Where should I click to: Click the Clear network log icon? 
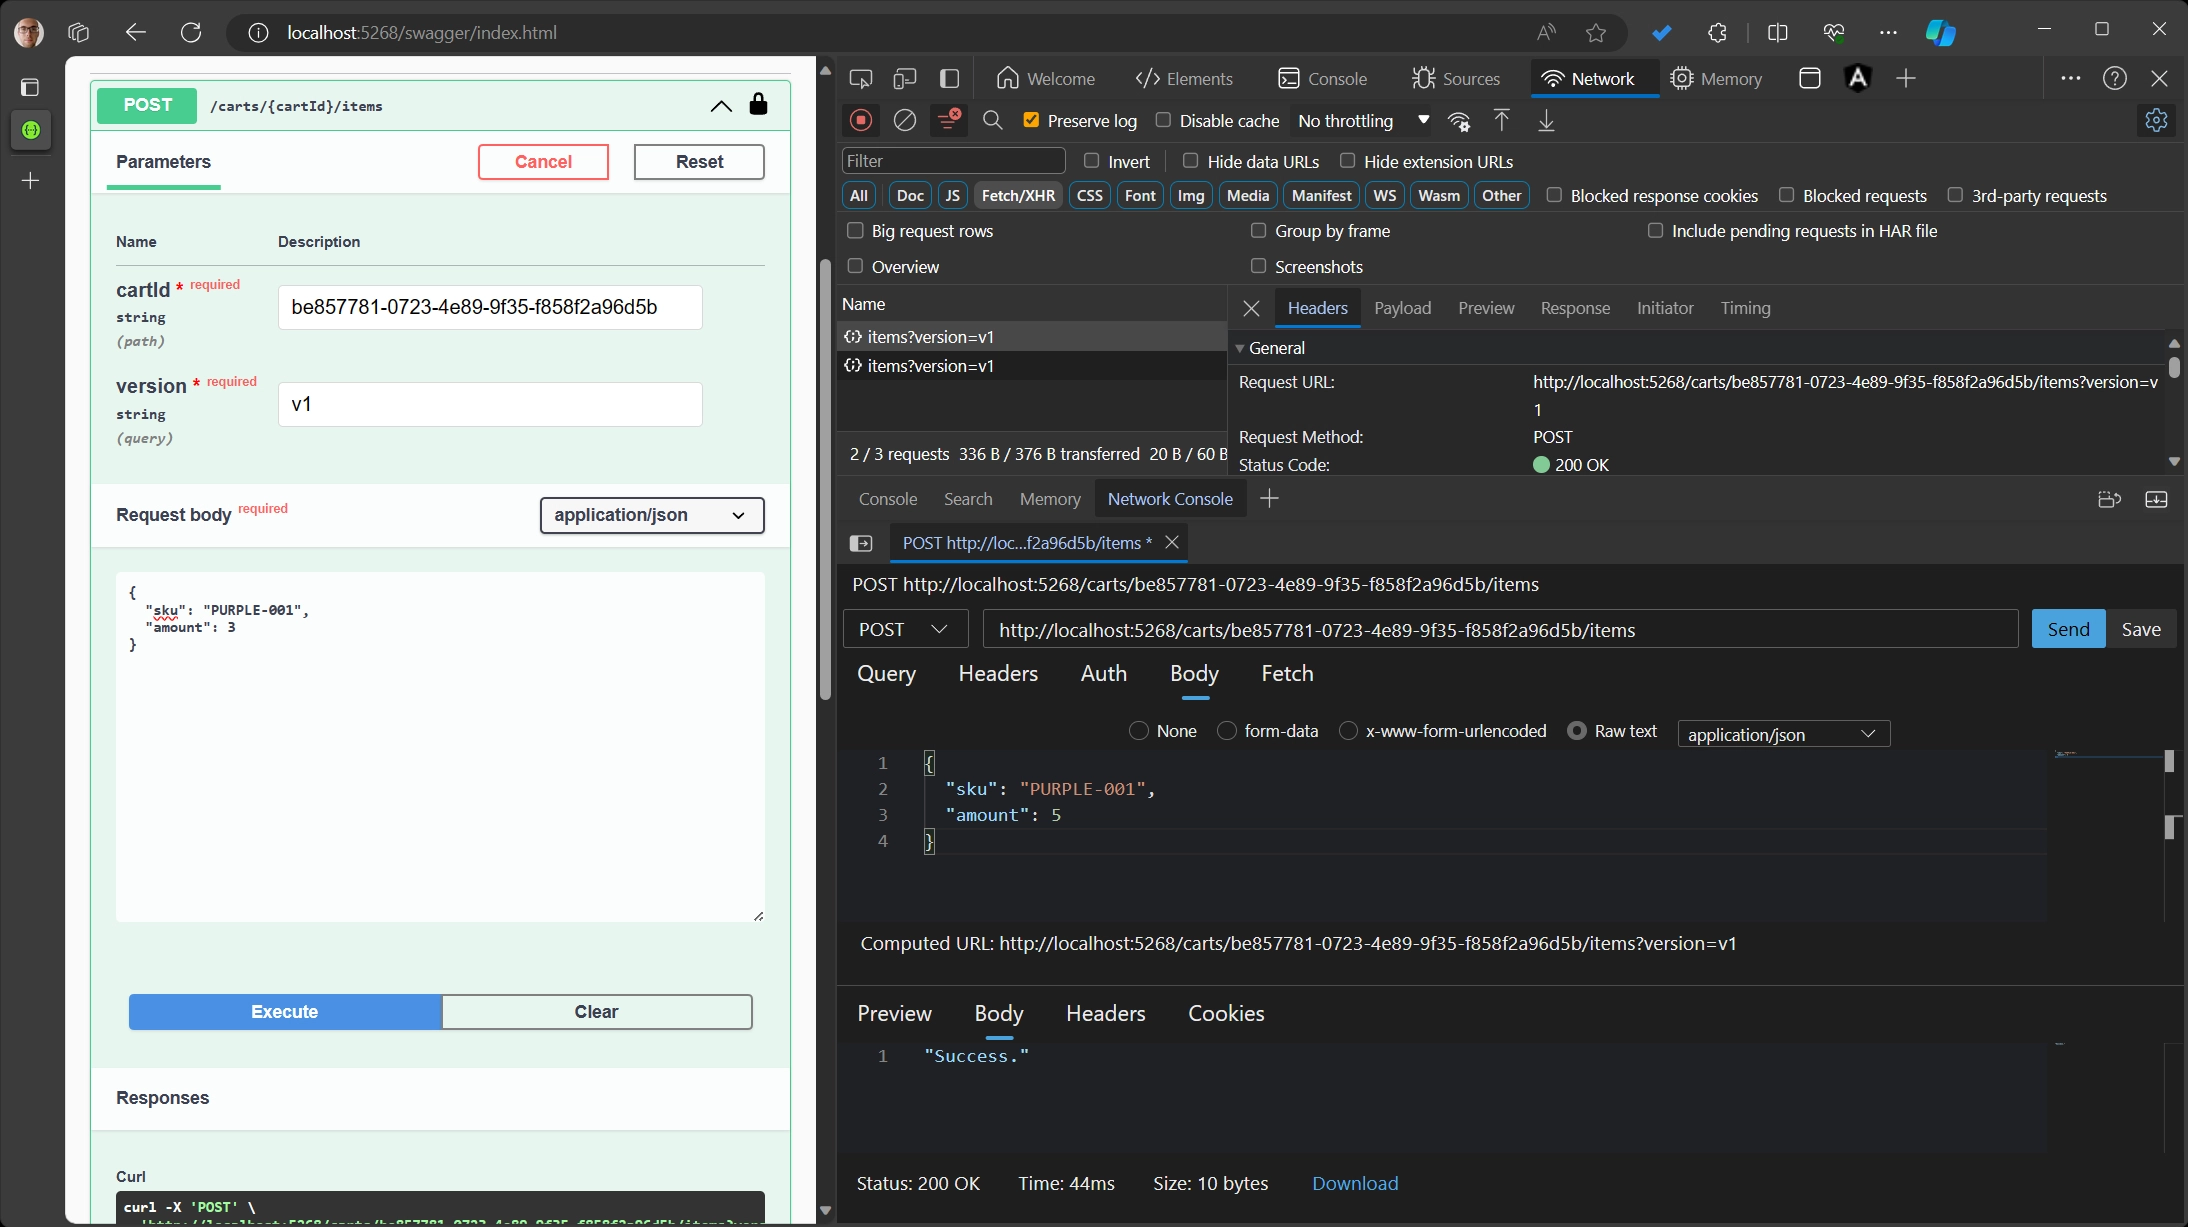pyautogui.click(x=903, y=120)
